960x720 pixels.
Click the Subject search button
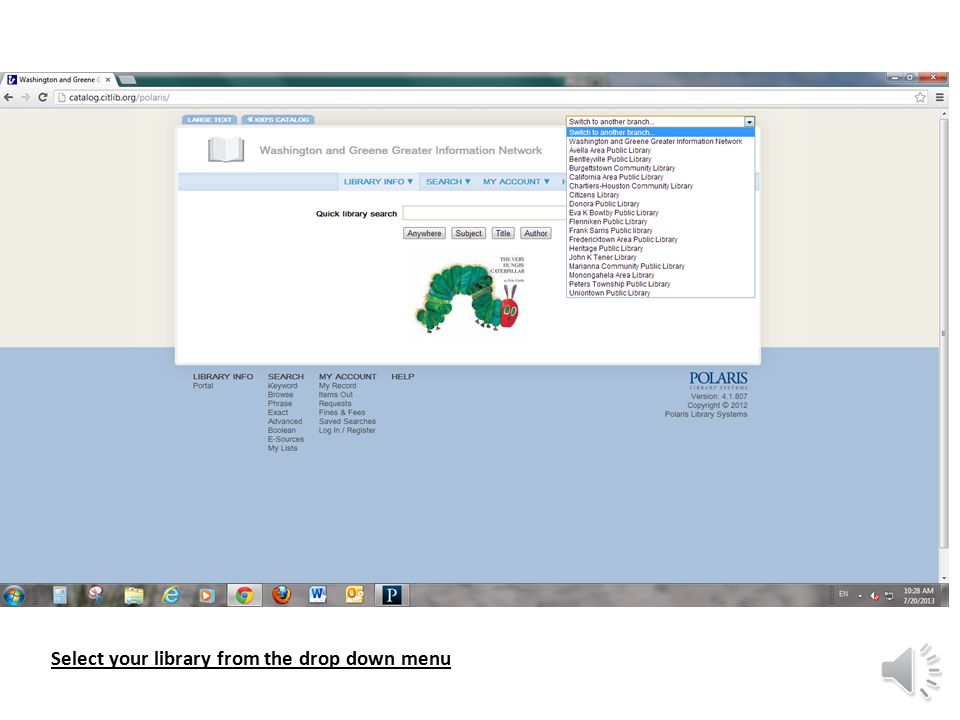pyautogui.click(x=468, y=233)
